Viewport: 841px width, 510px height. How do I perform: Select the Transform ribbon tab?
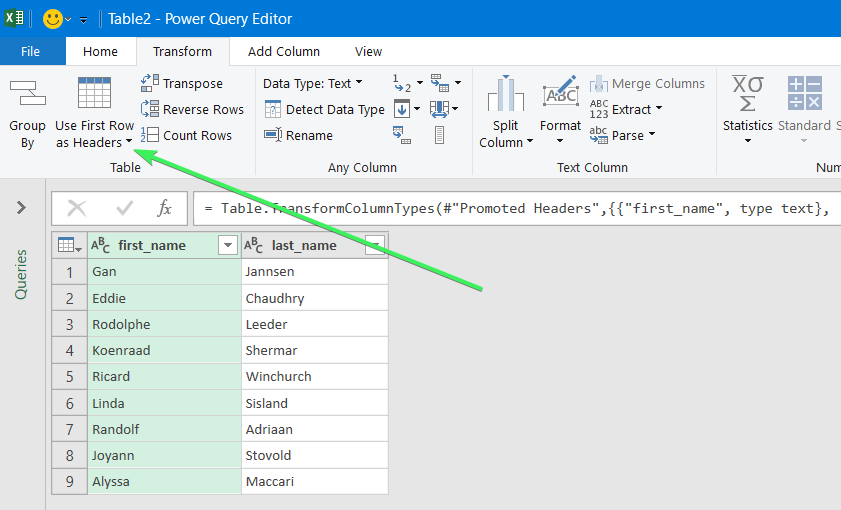click(x=182, y=51)
